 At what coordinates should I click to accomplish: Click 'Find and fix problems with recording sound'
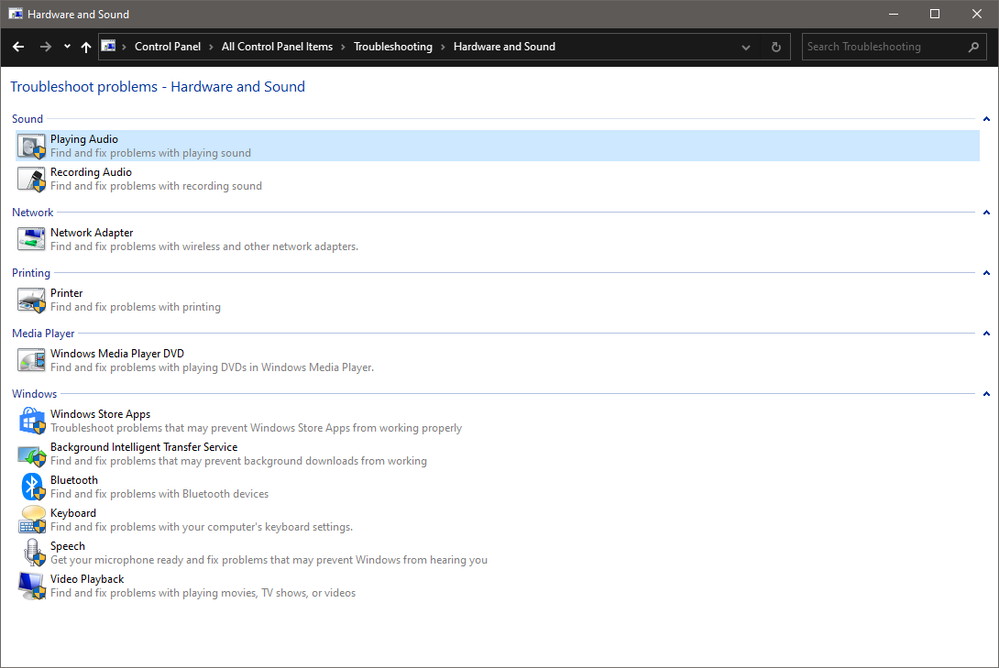(x=156, y=186)
